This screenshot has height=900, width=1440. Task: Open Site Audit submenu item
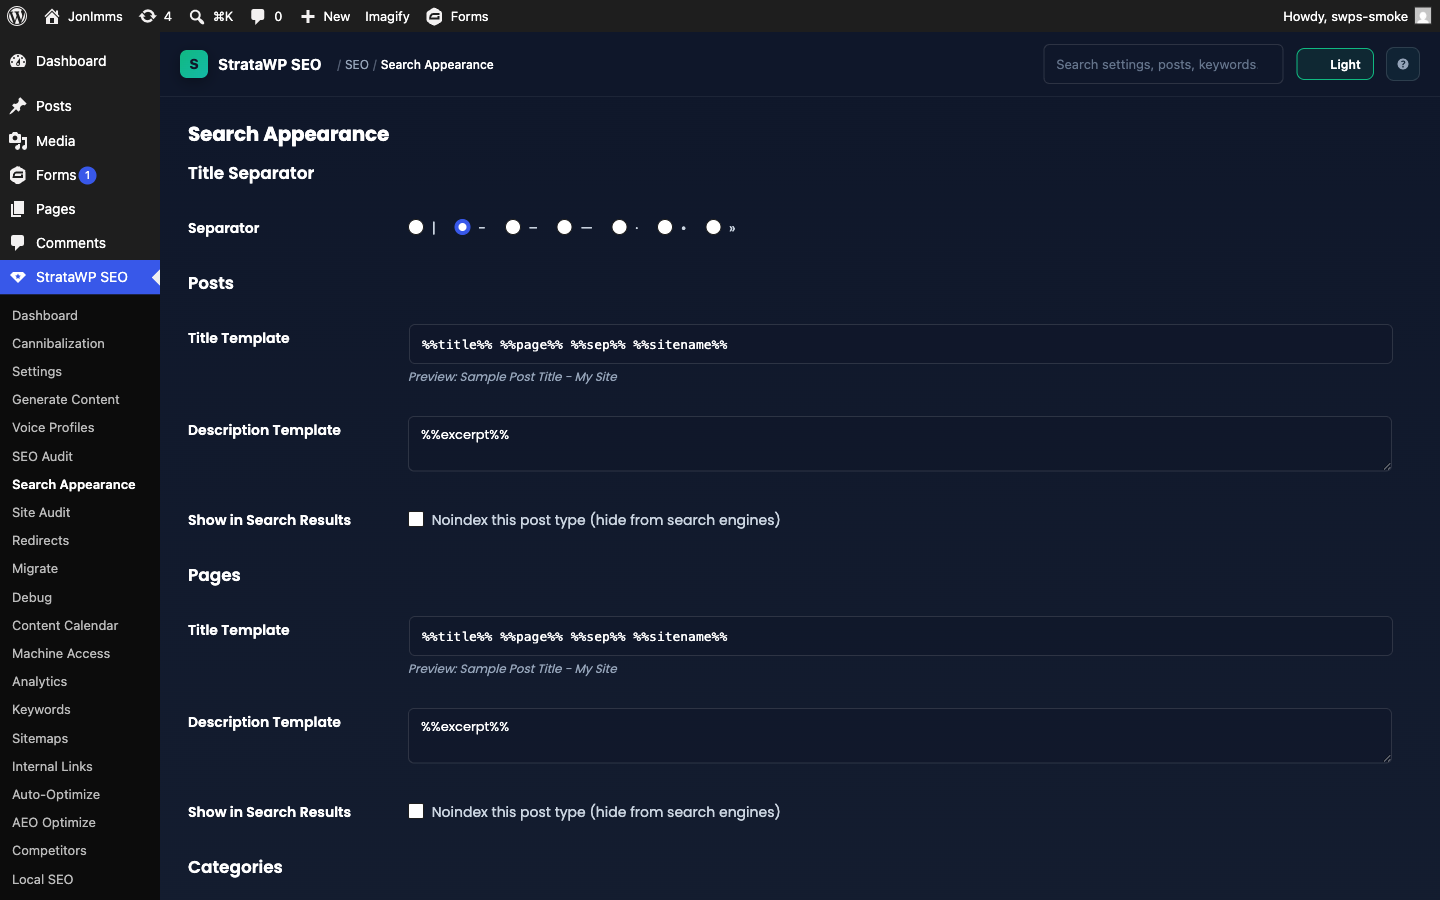pyautogui.click(x=41, y=512)
